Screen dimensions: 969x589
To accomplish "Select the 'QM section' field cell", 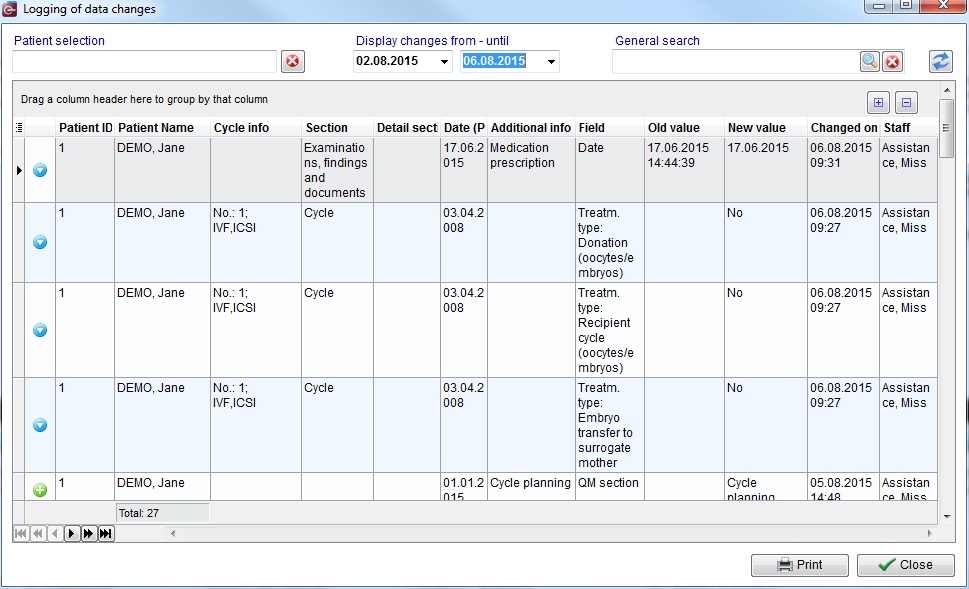I will (610, 487).
